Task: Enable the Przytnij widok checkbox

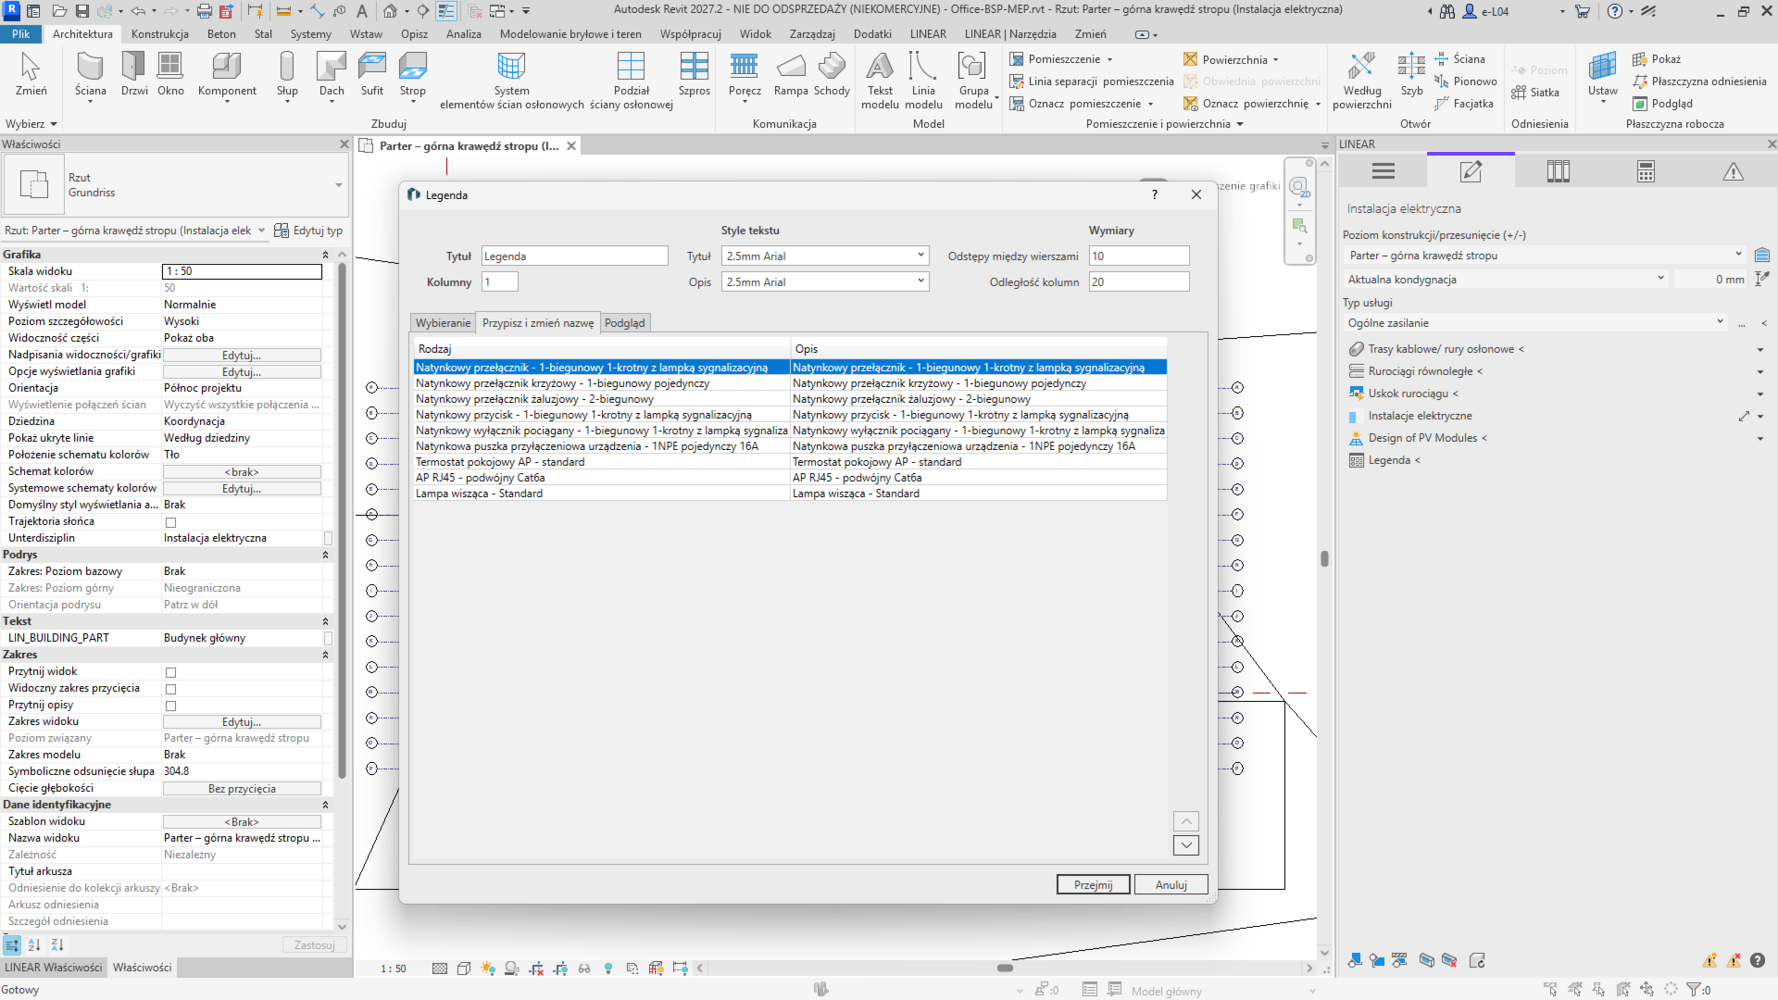Action: click(x=171, y=672)
